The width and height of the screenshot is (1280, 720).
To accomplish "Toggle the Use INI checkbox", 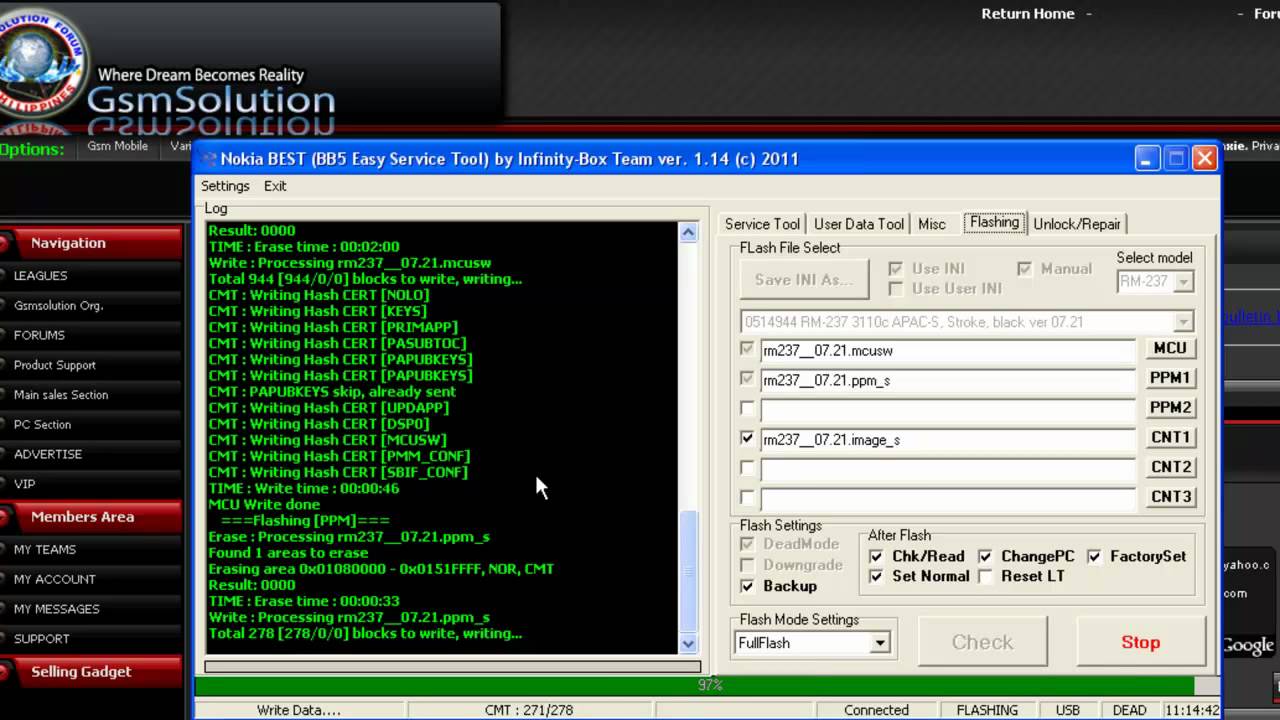I will pyautogui.click(x=895, y=269).
